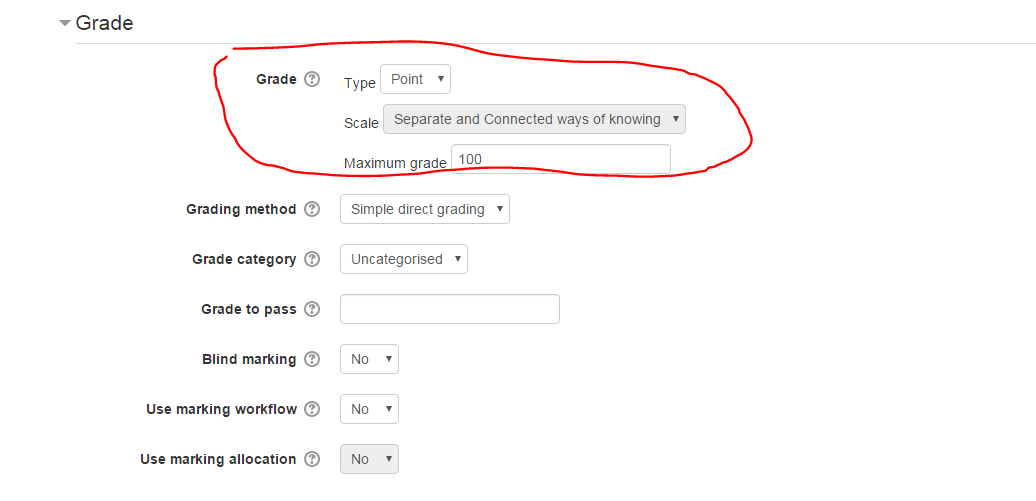Open the Scale dropdown list
This screenshot has height=501, width=1036.
[535, 119]
